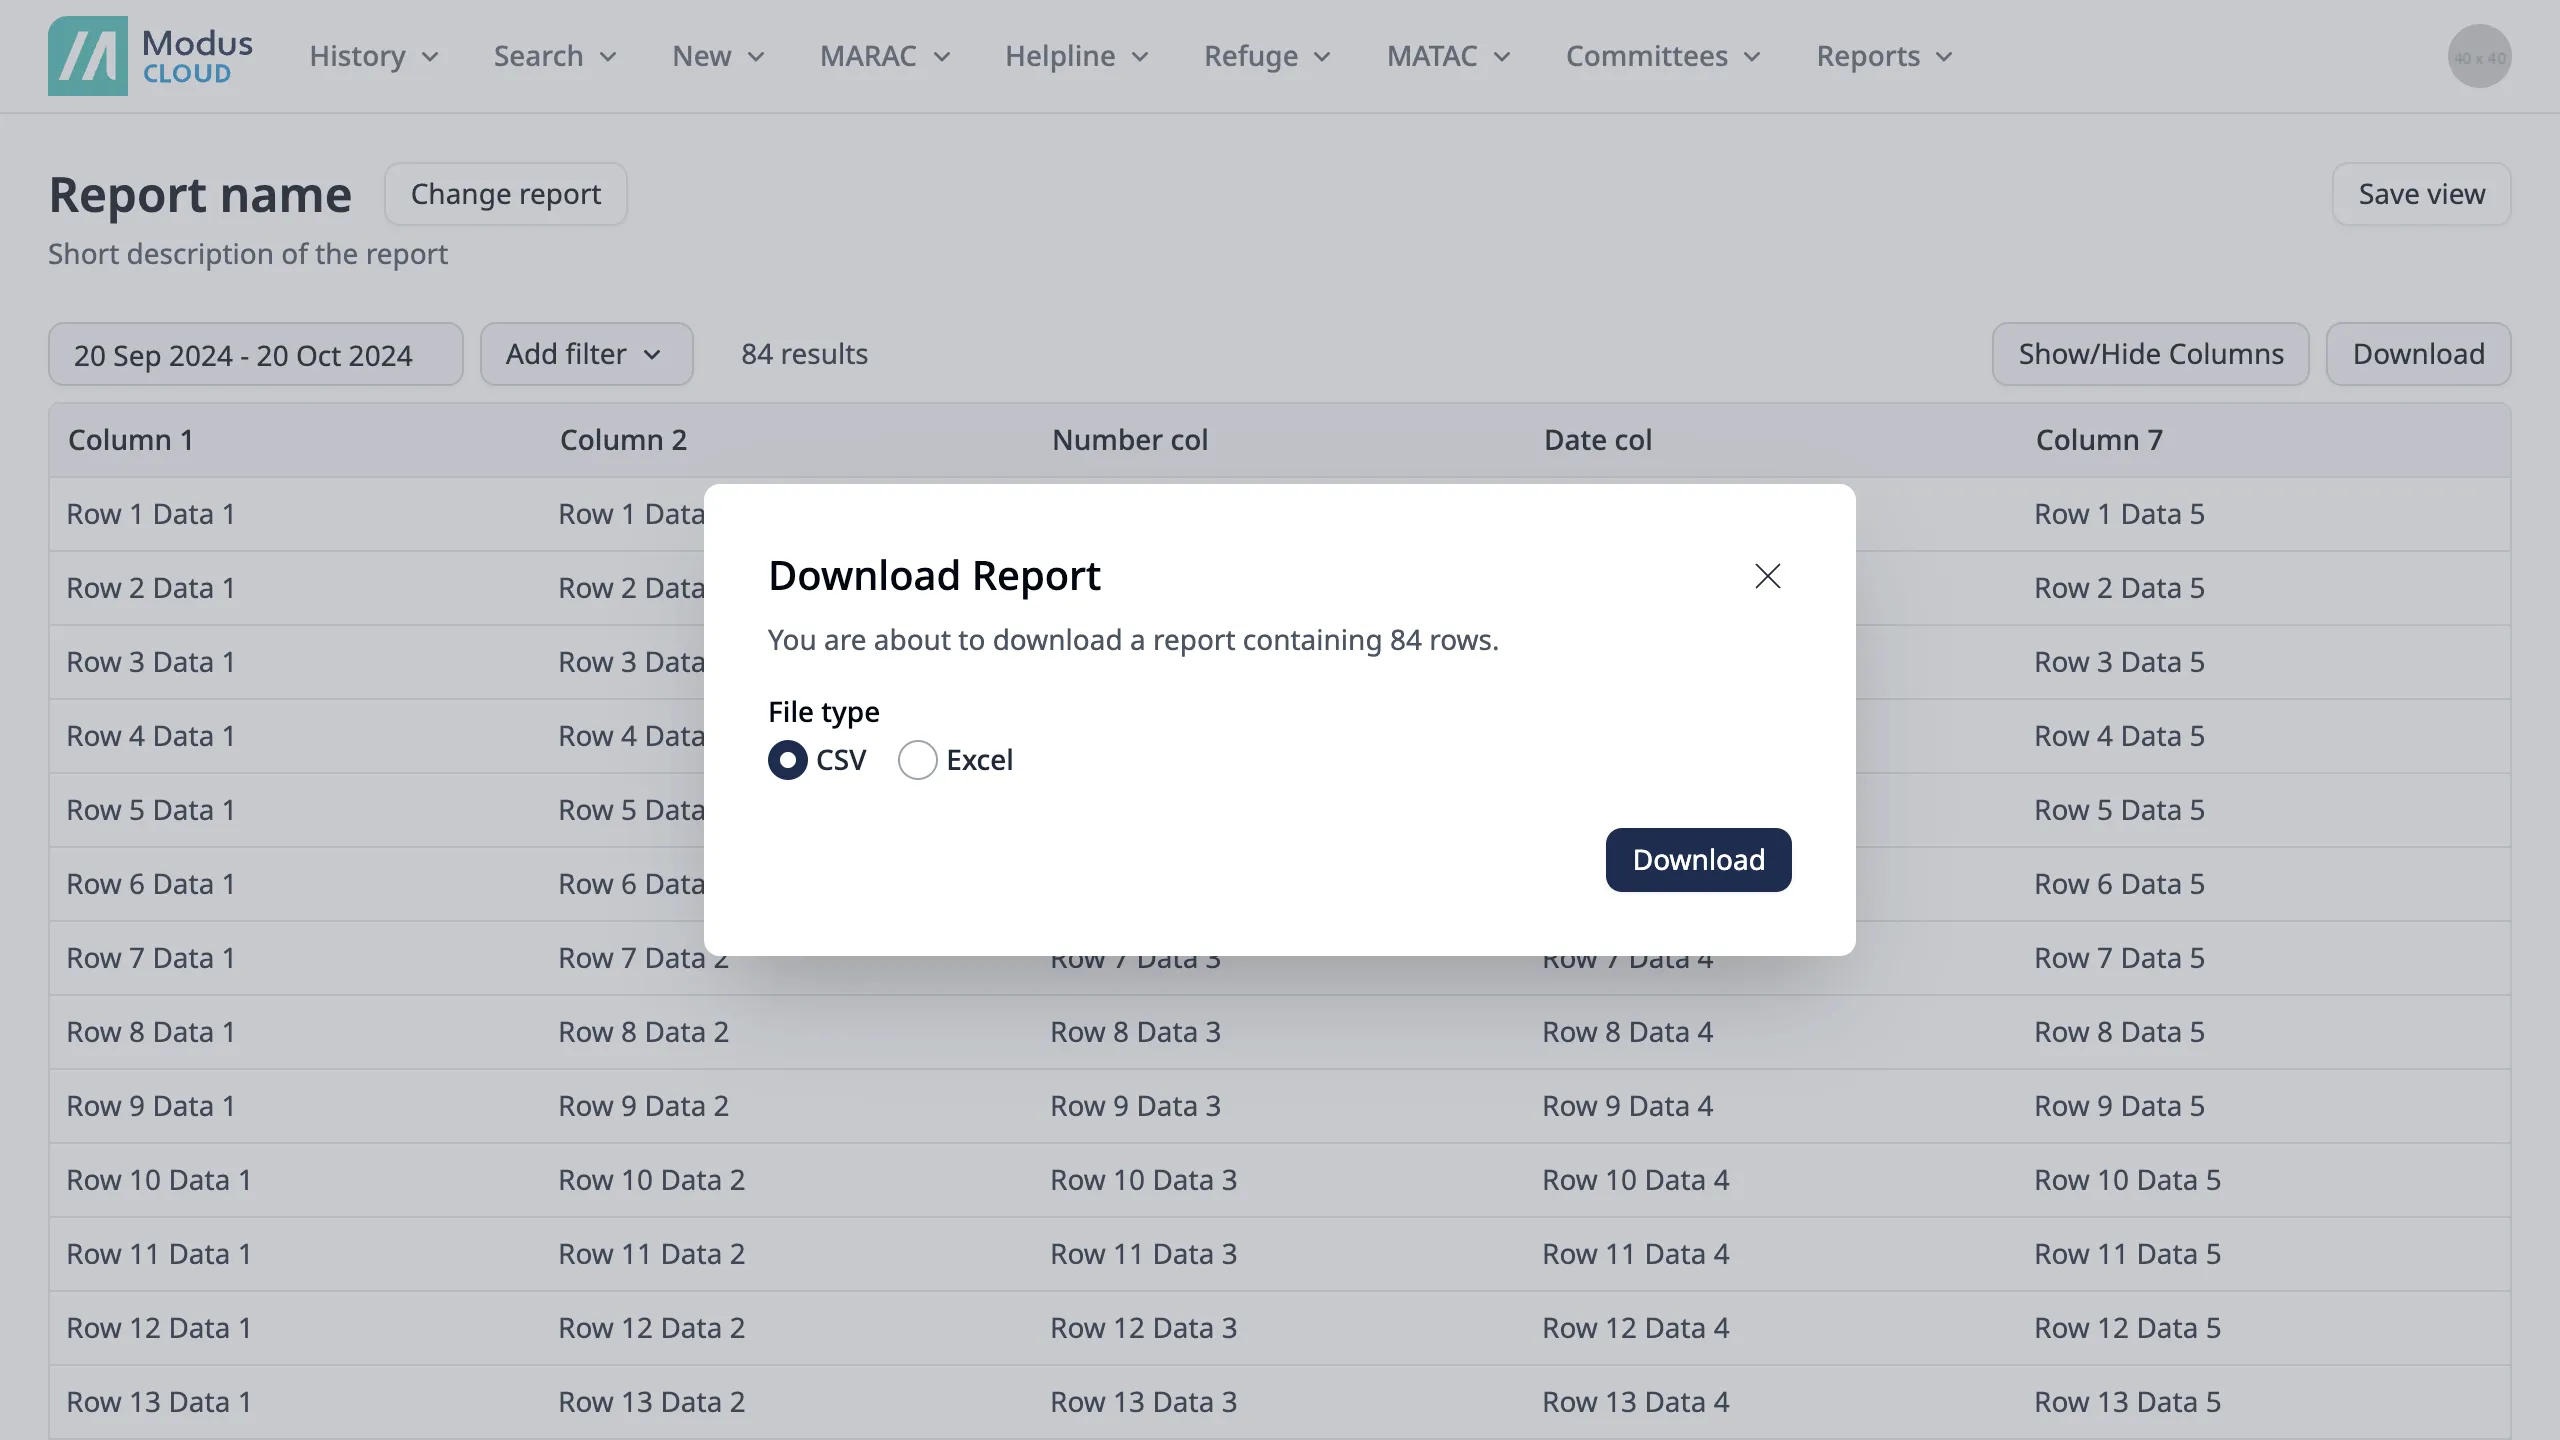Click the Column 7 header
2560x1440 pixels.
pyautogui.click(x=2099, y=440)
